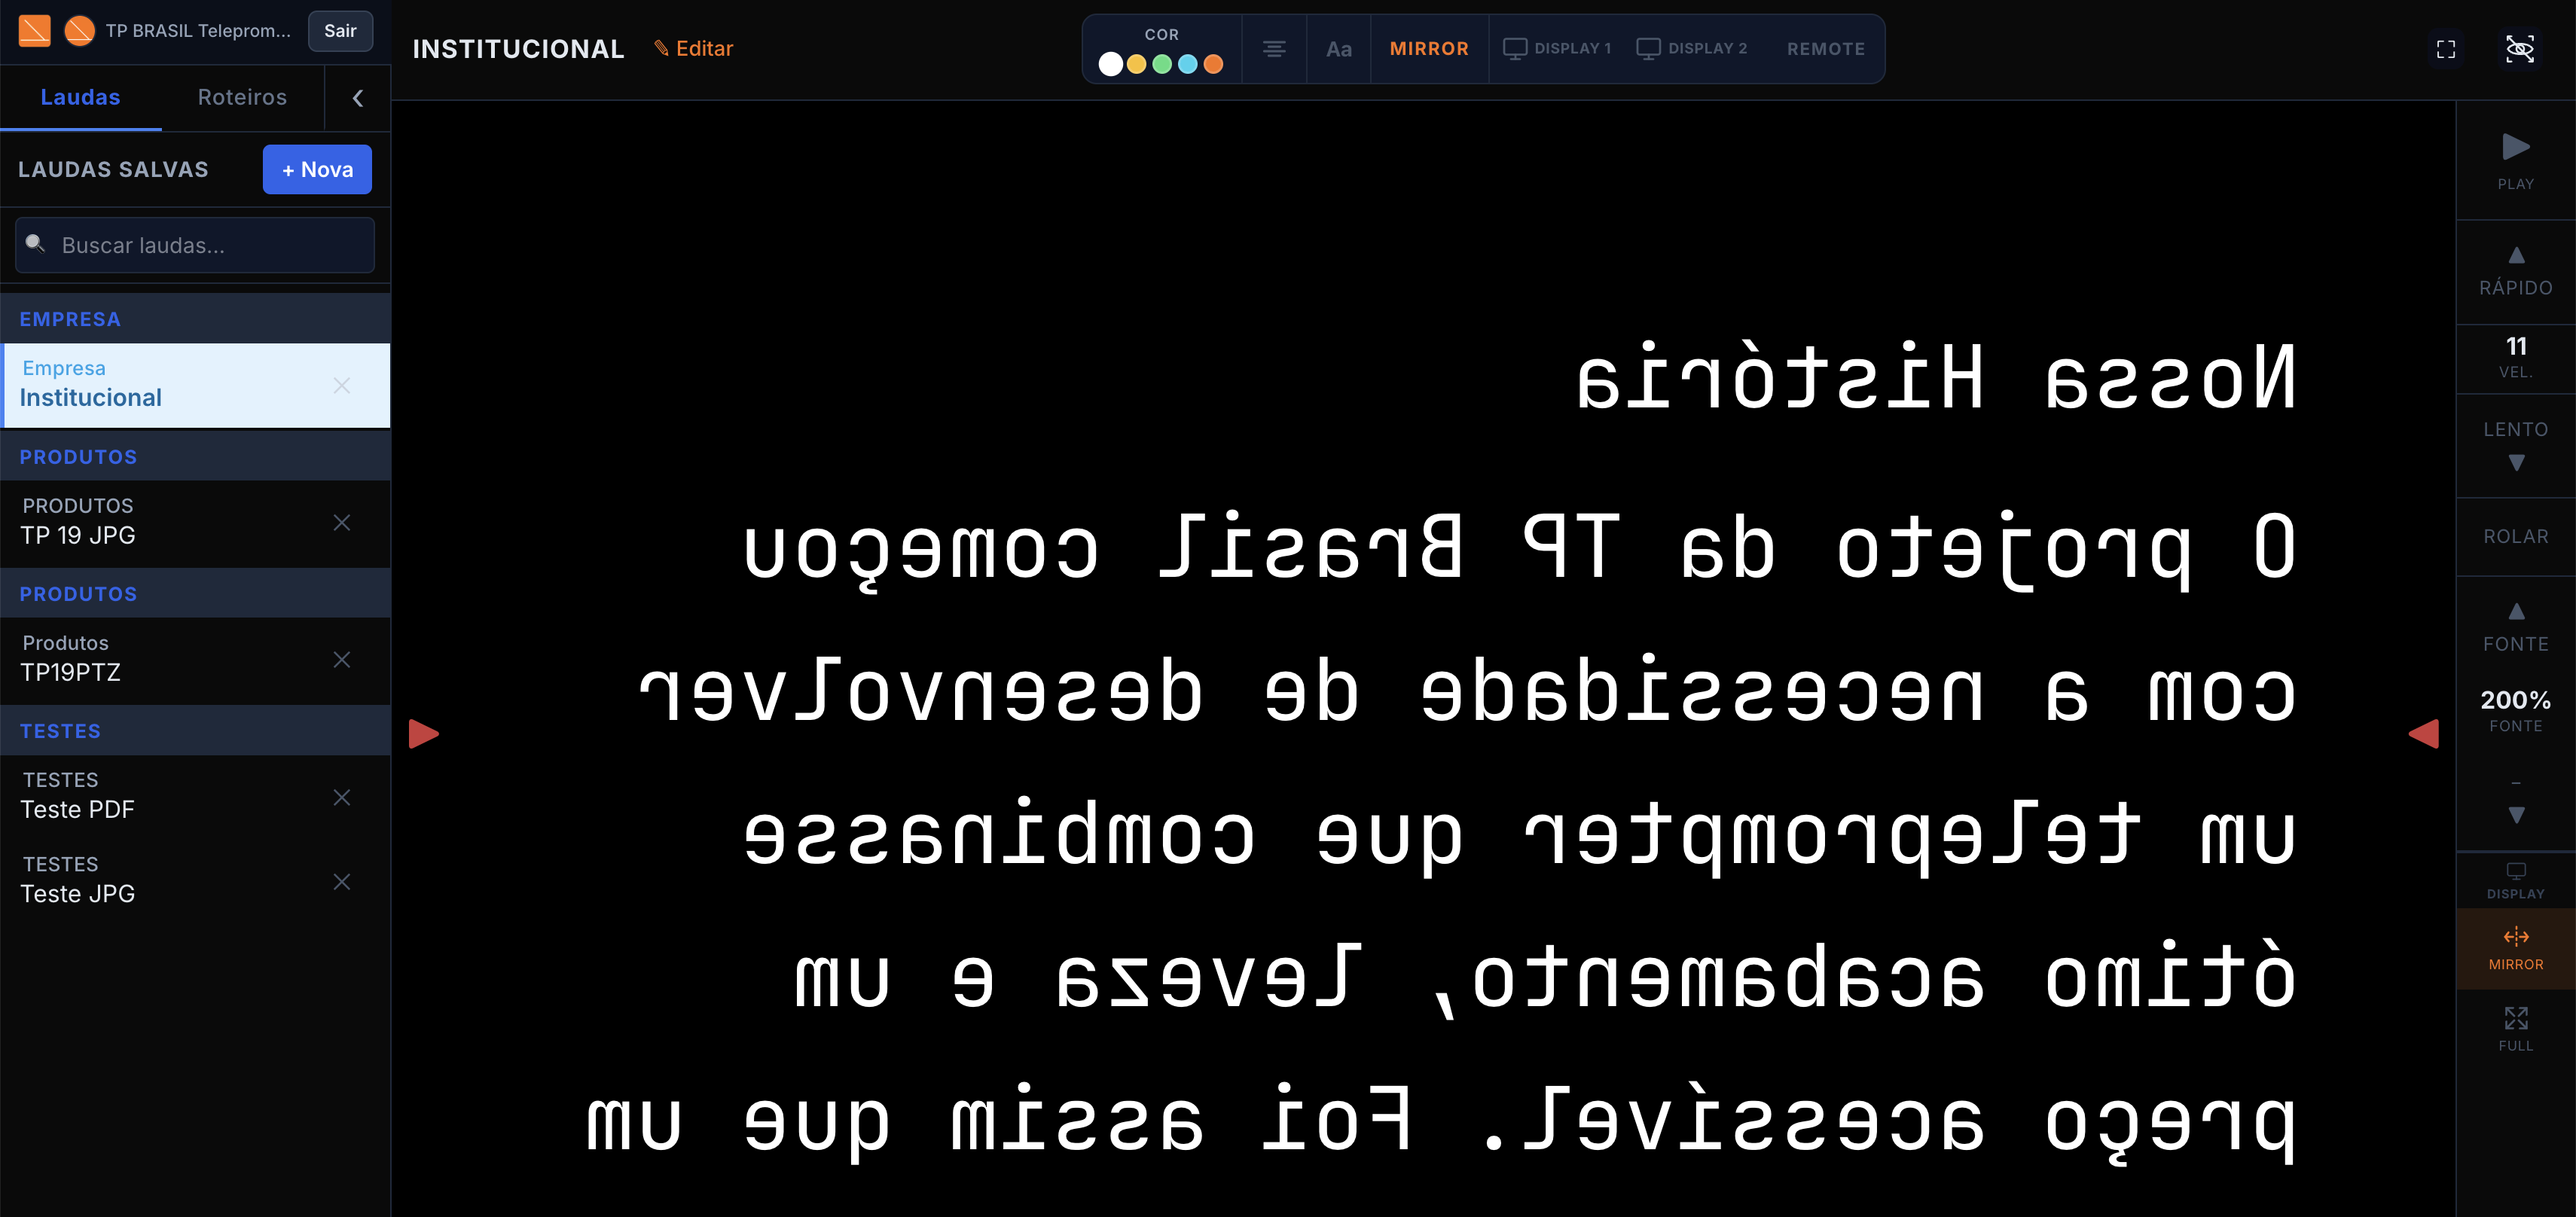Click the speed value 11 VEL.
2576x1217 pixels.
click(2516, 357)
